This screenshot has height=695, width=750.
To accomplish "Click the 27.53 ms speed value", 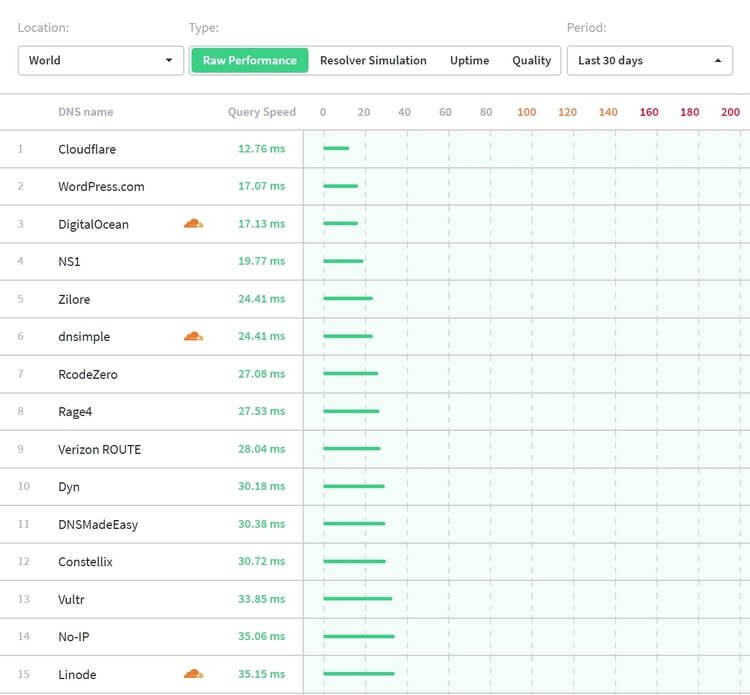I will pyautogui.click(x=262, y=411).
